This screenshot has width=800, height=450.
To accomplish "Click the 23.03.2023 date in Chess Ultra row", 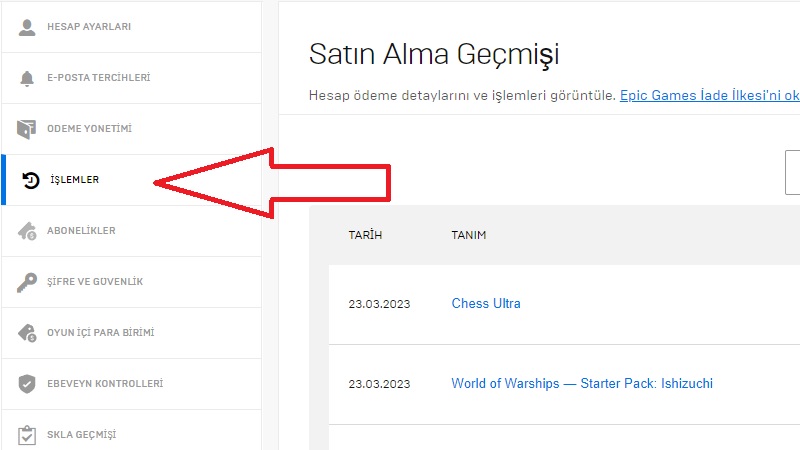I will 379,304.
